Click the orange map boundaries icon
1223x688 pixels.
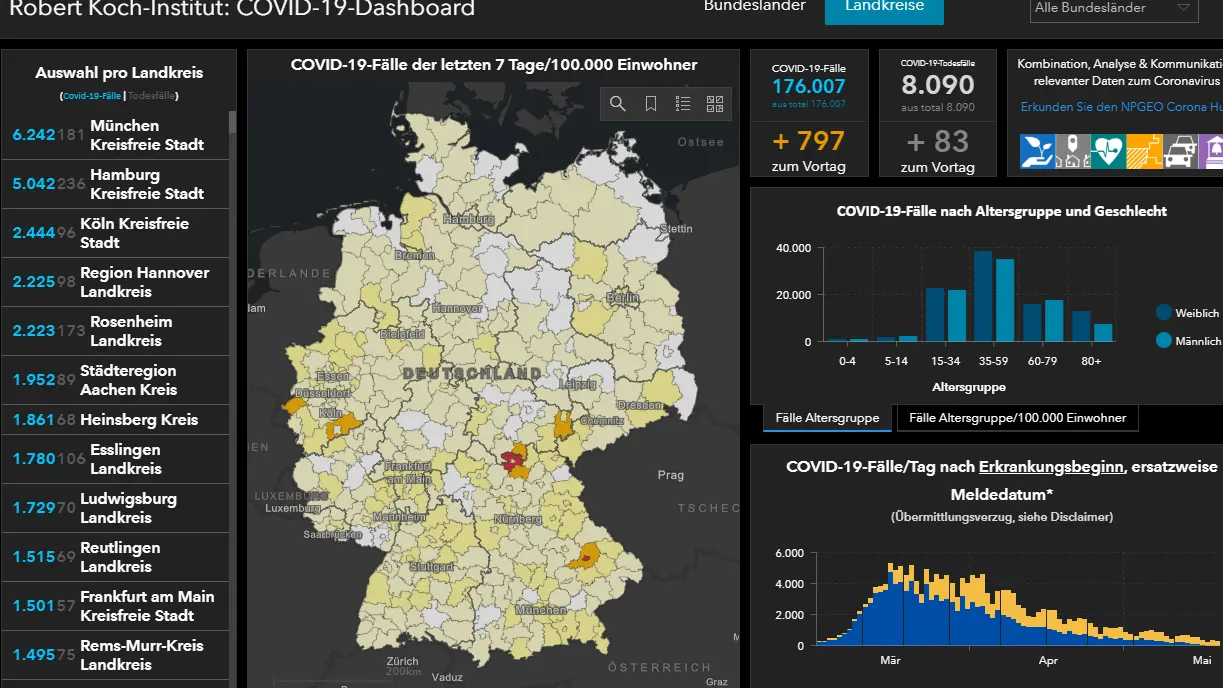(x=1142, y=152)
